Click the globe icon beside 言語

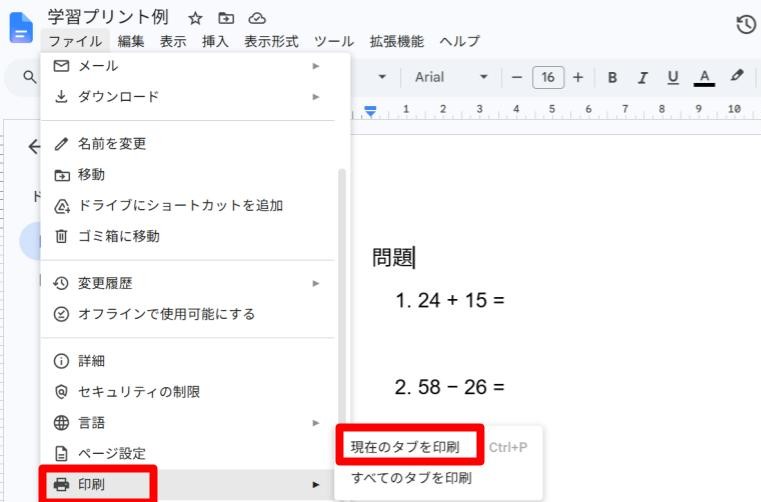61,423
